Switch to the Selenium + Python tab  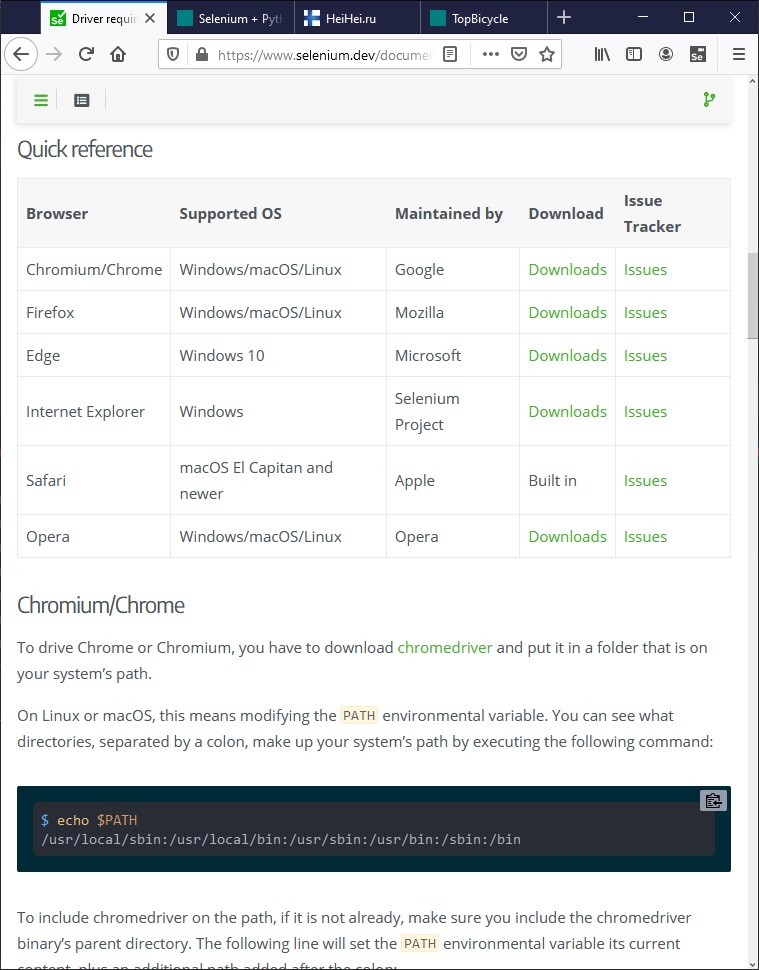click(x=230, y=19)
